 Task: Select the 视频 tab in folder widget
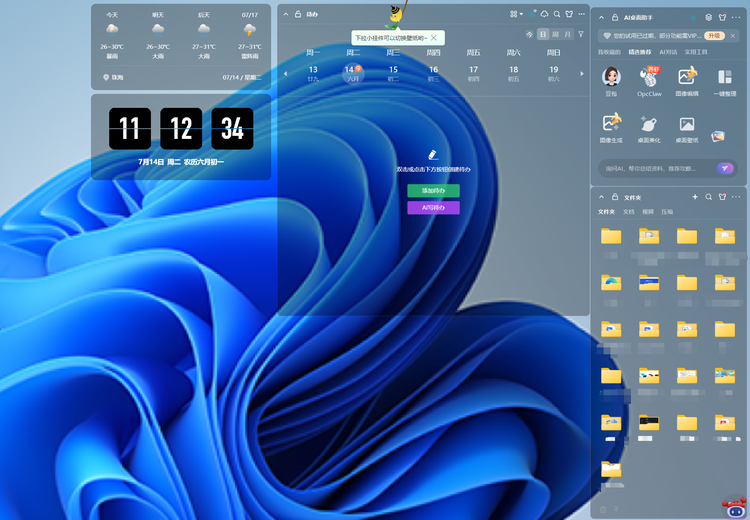[x=648, y=211]
